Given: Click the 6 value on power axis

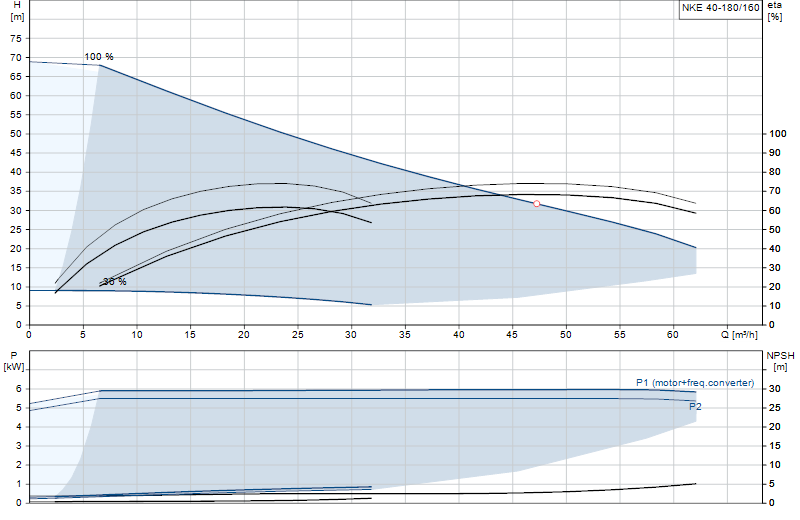Looking at the screenshot, I should pos(19,389).
